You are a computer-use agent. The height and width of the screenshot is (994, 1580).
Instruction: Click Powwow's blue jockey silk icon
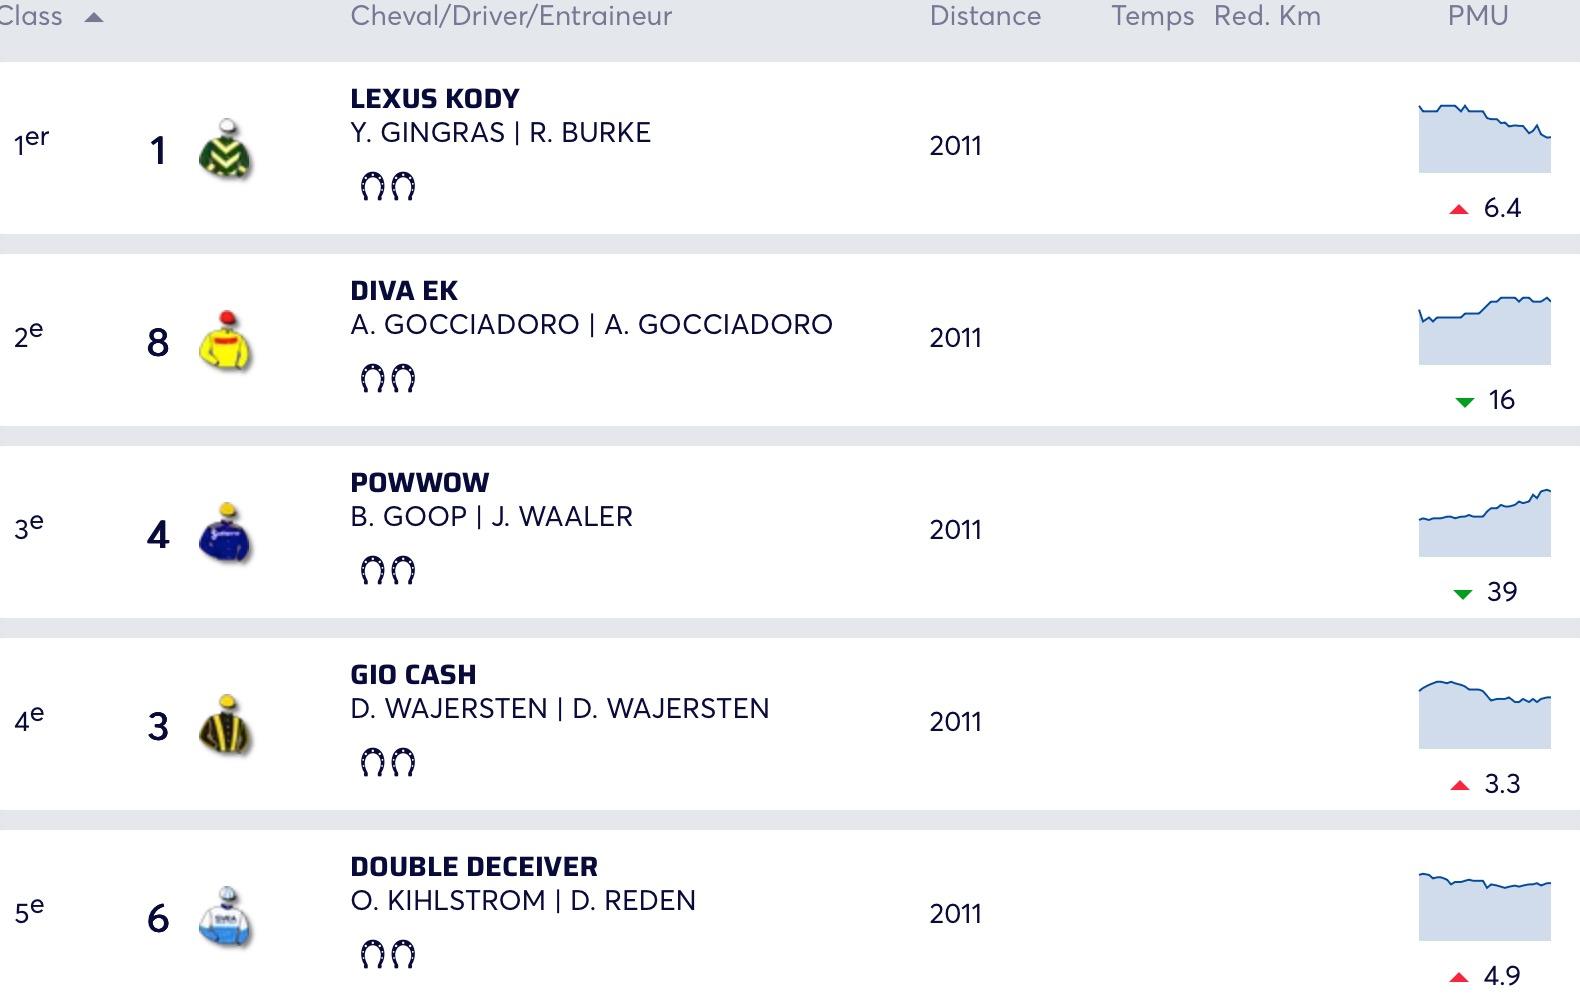pos(225,534)
